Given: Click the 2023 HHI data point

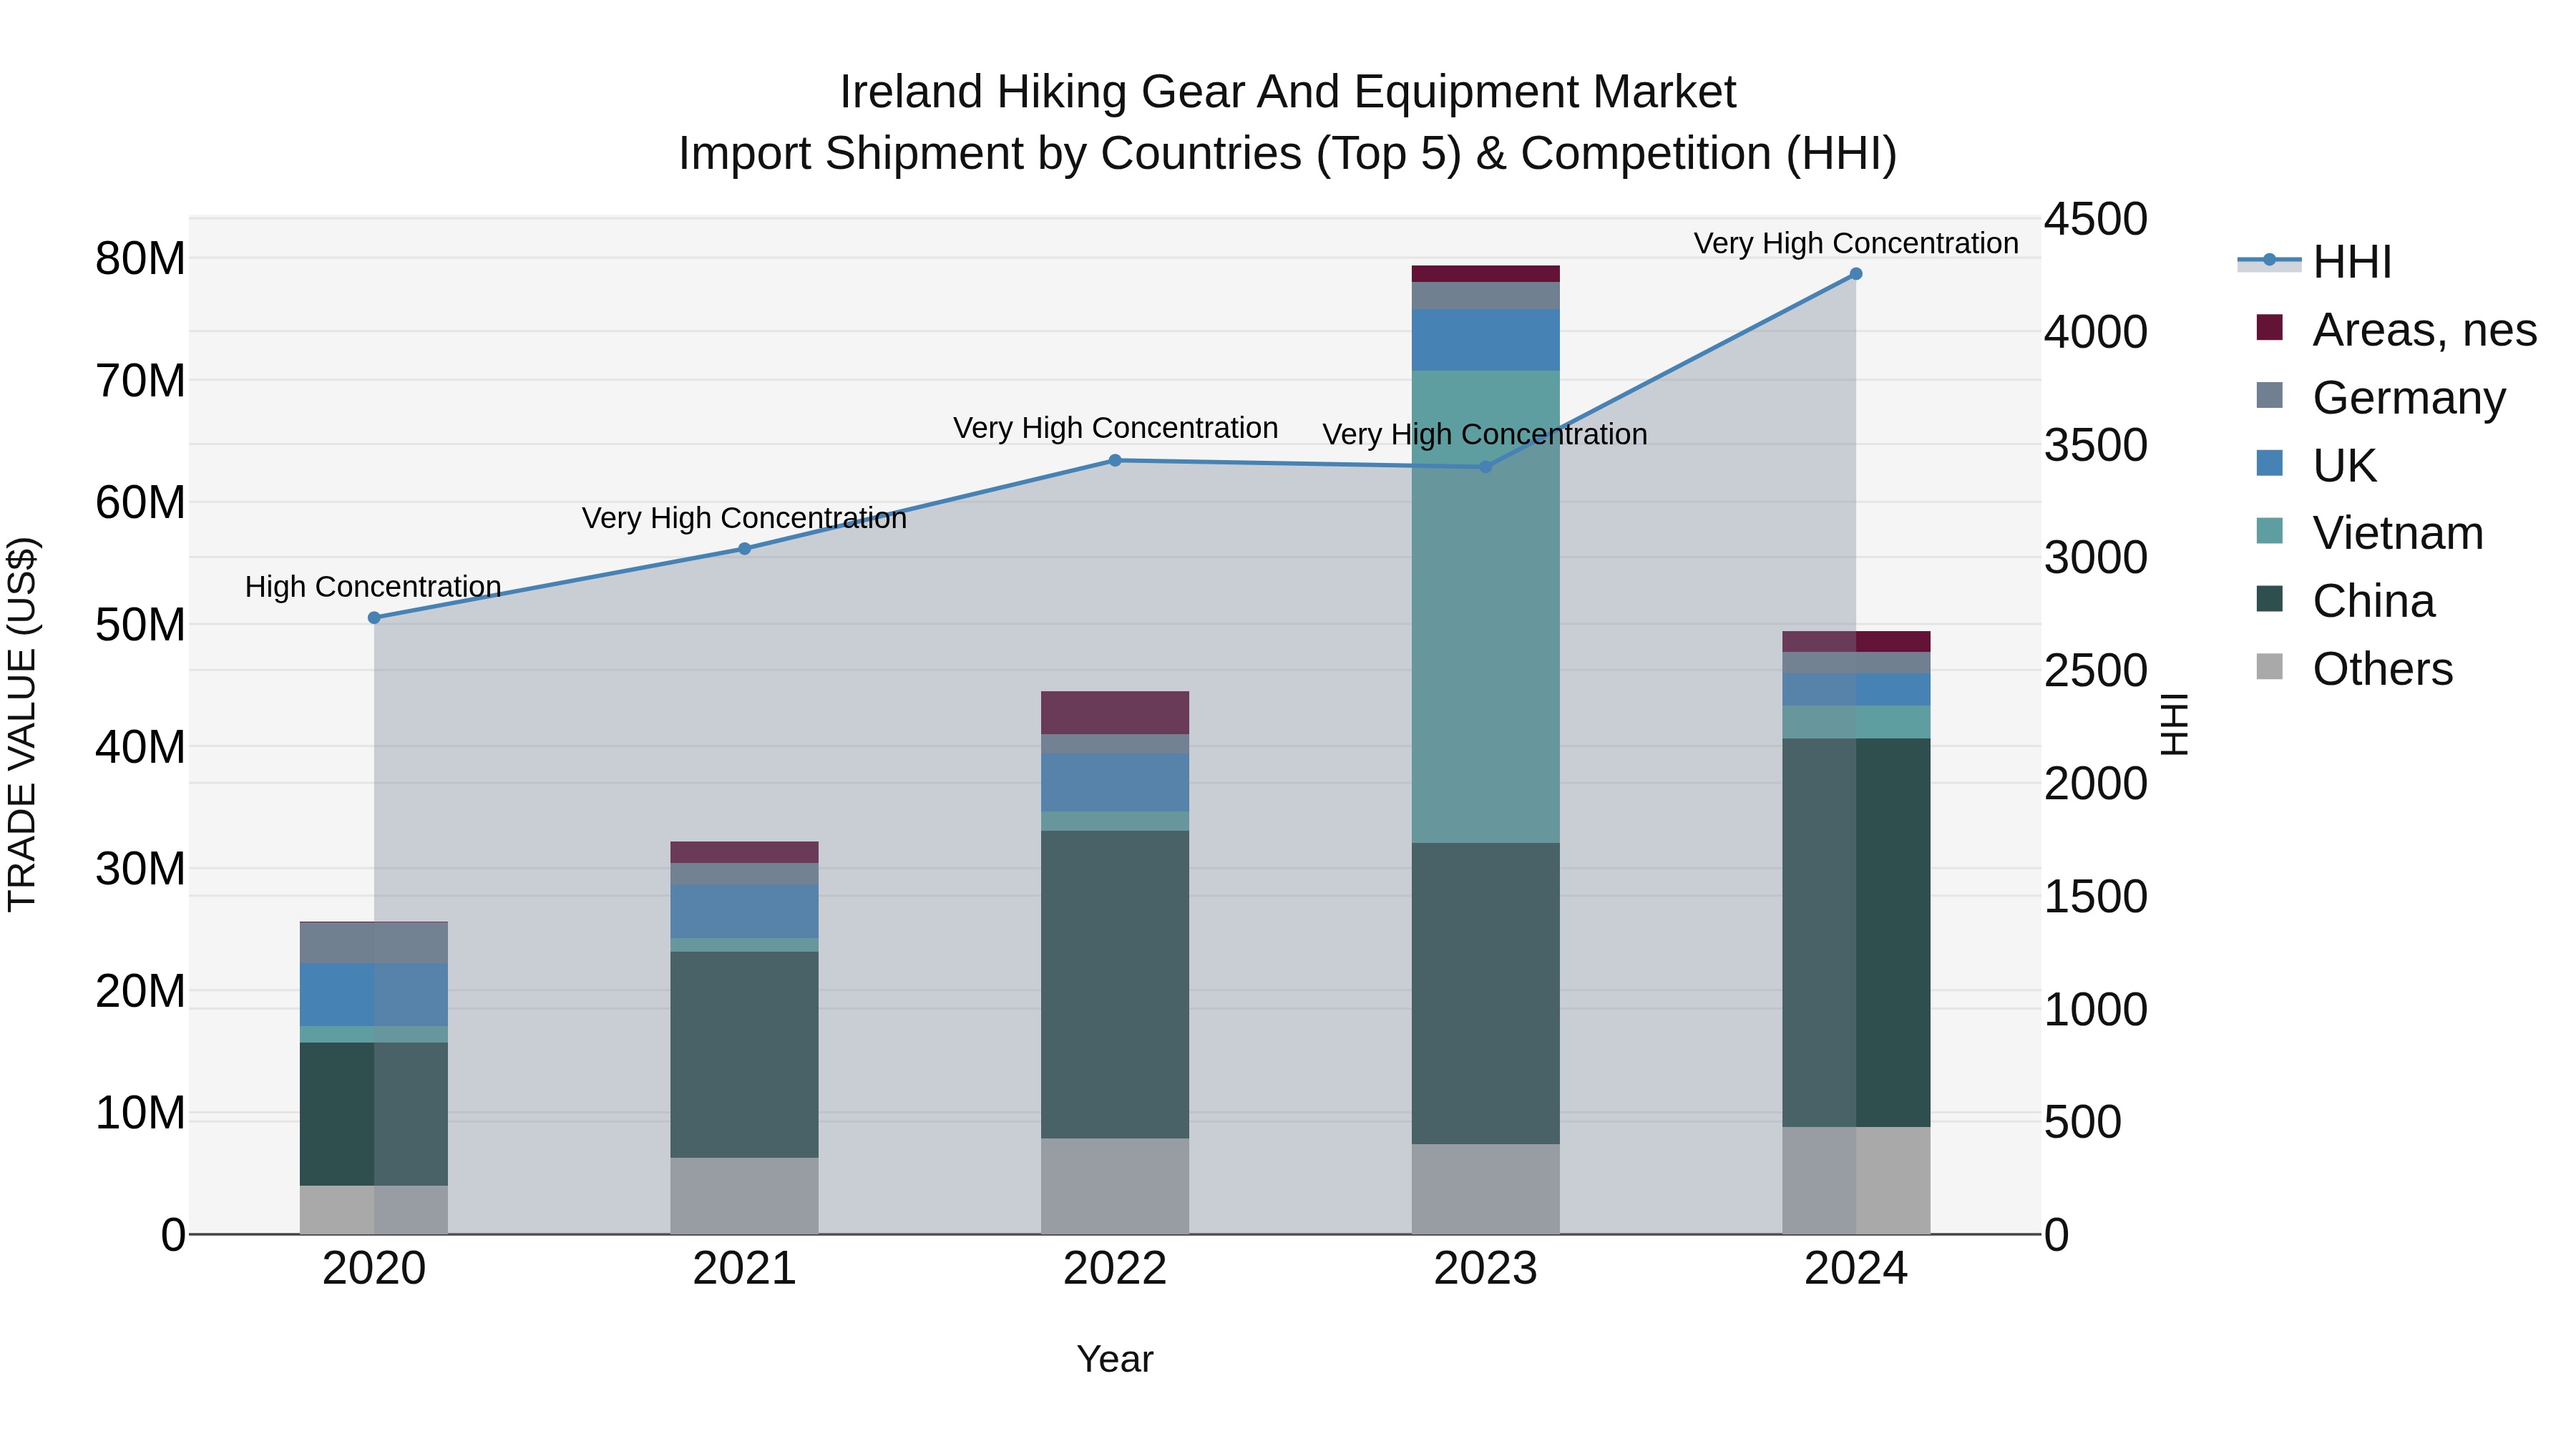Looking at the screenshot, I should pos(1485,467).
